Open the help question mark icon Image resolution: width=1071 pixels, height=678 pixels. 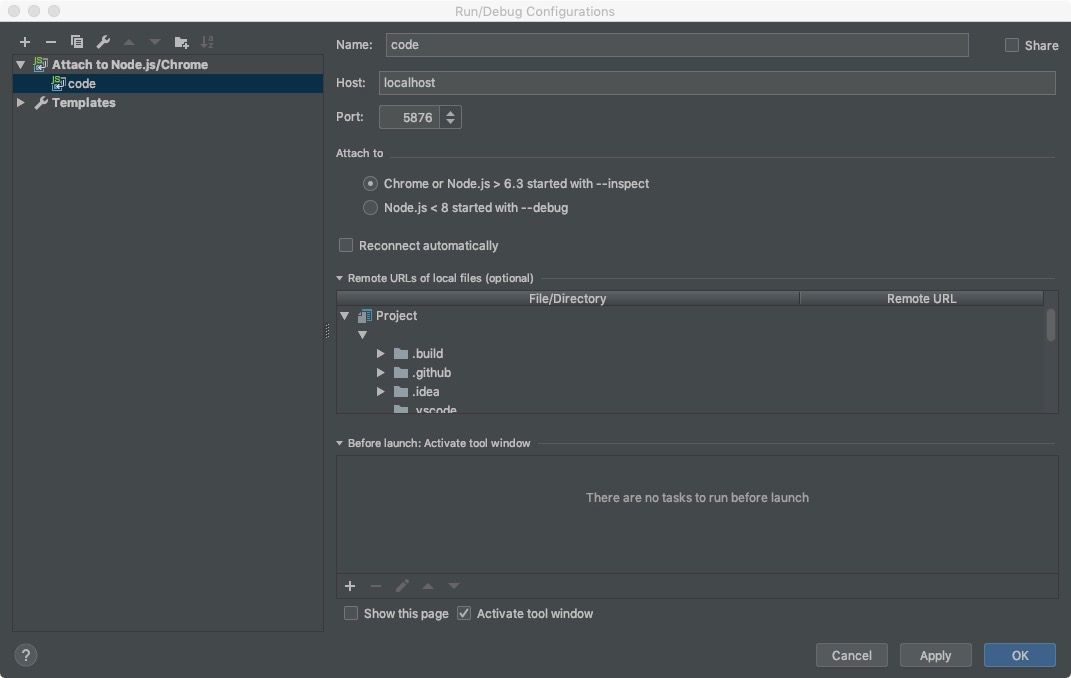(x=25, y=655)
